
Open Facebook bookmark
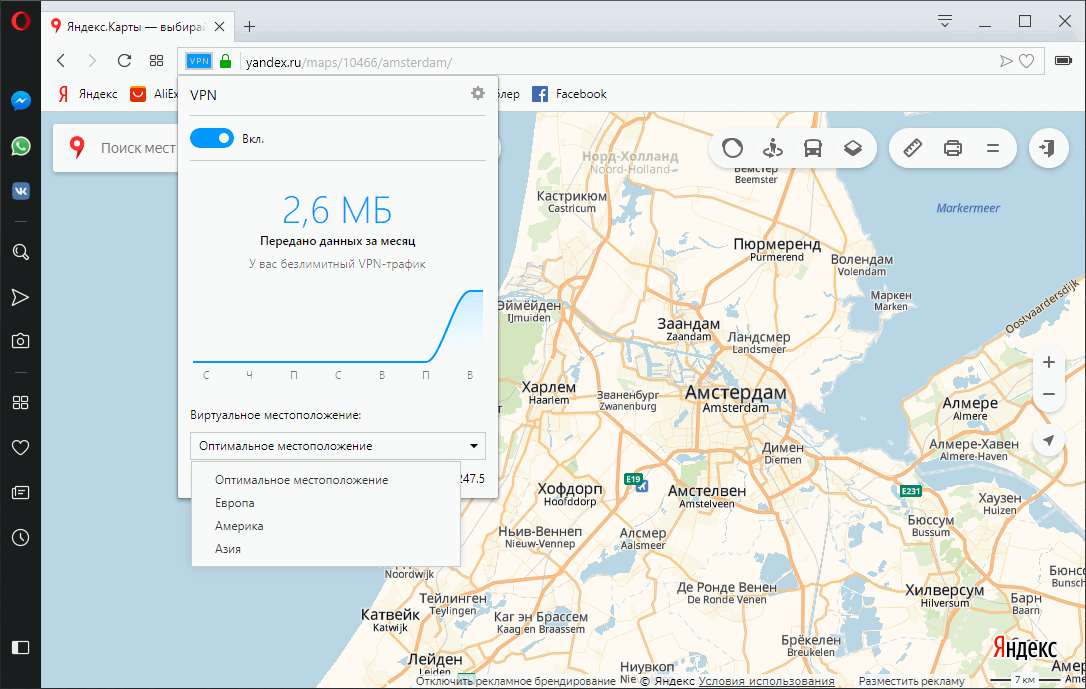tap(569, 94)
